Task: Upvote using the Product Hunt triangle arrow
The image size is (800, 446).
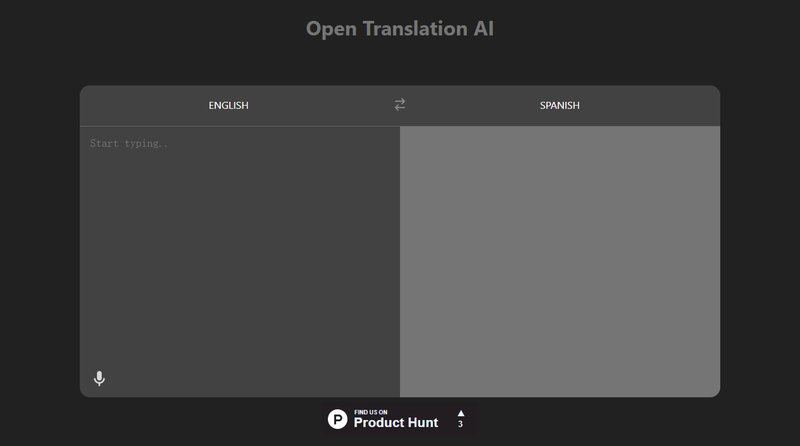Action: [460, 413]
